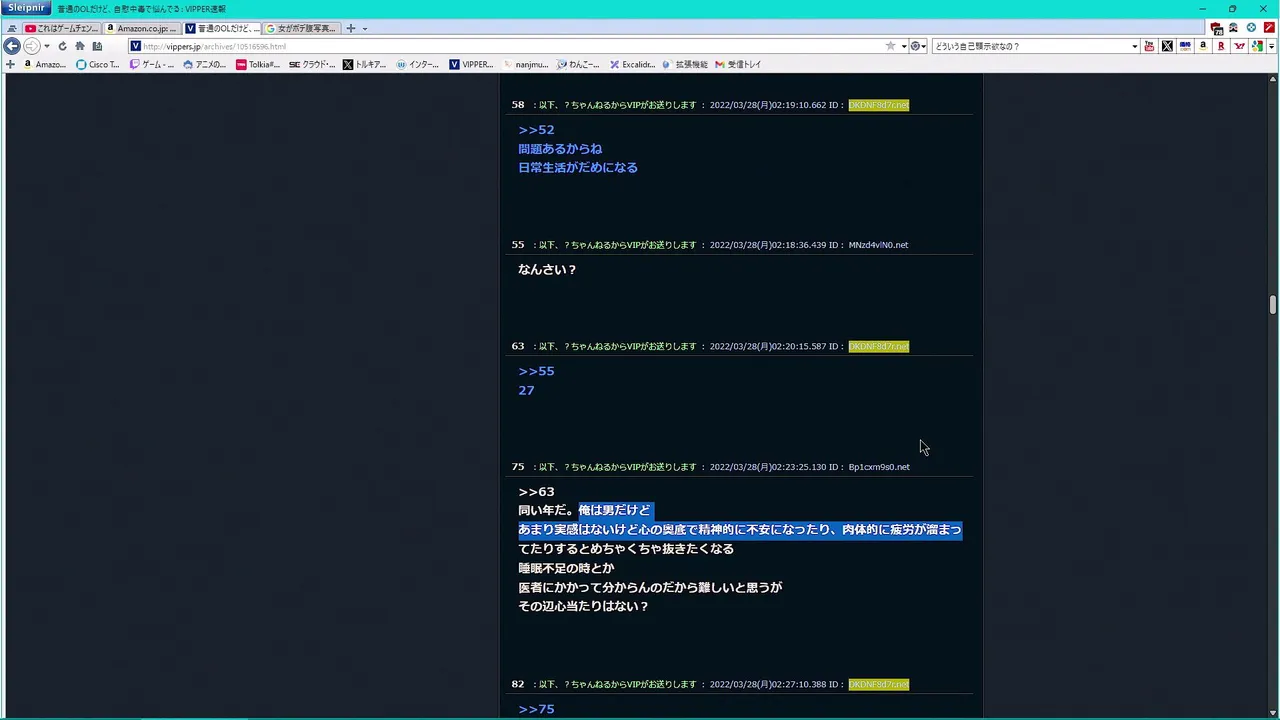Image resolution: width=1280 pixels, height=720 pixels.
Task: Open 拡張機能 bookmark
Action: tap(685, 64)
